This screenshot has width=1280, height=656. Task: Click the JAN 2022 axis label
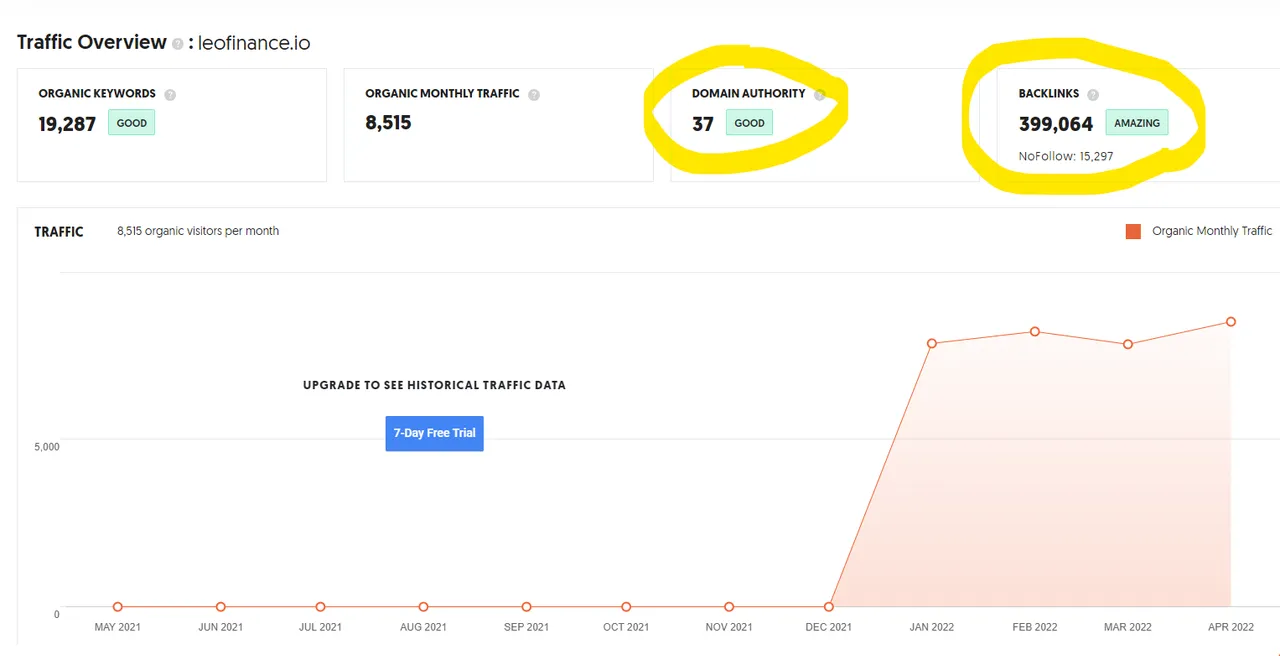[x=931, y=627]
